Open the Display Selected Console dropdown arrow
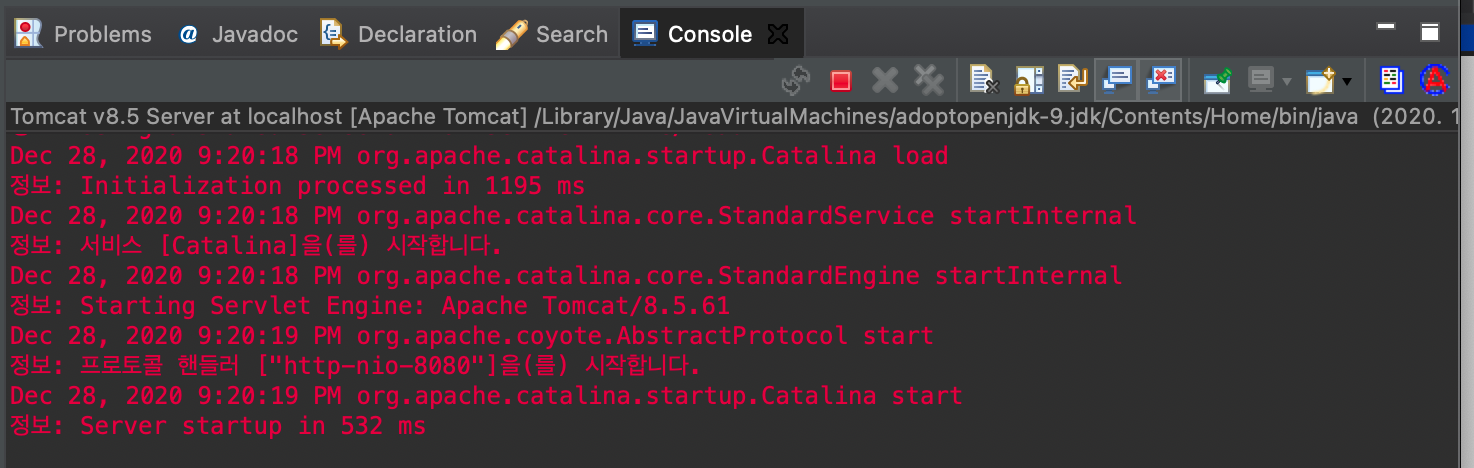This screenshot has height=468, width=1474. point(1286,81)
